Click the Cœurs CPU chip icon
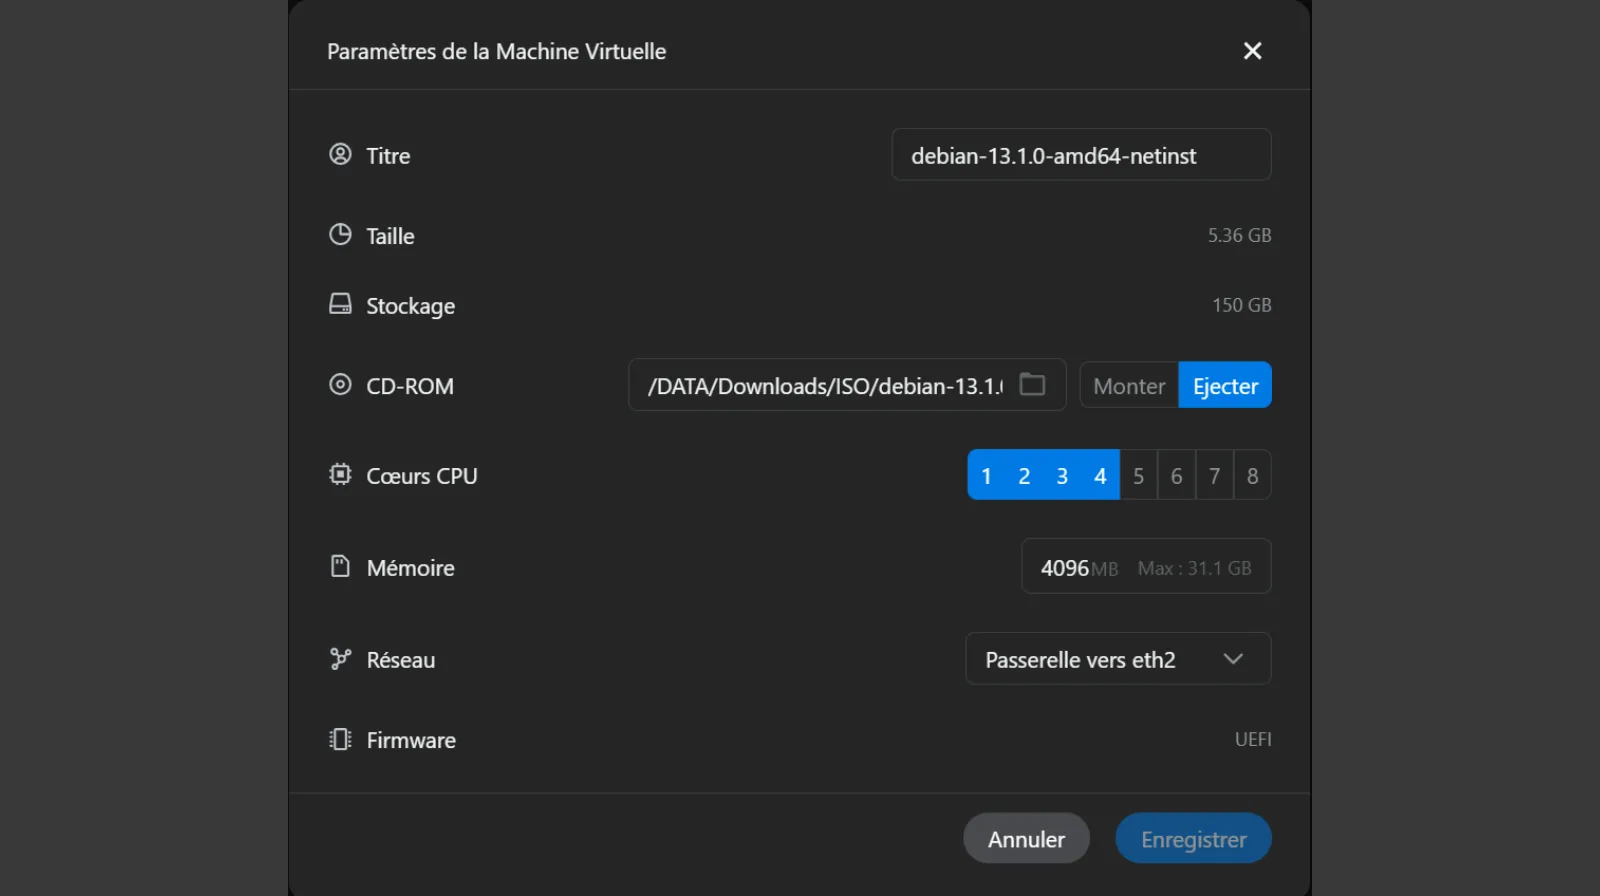This screenshot has height=896, width=1600. click(x=340, y=474)
